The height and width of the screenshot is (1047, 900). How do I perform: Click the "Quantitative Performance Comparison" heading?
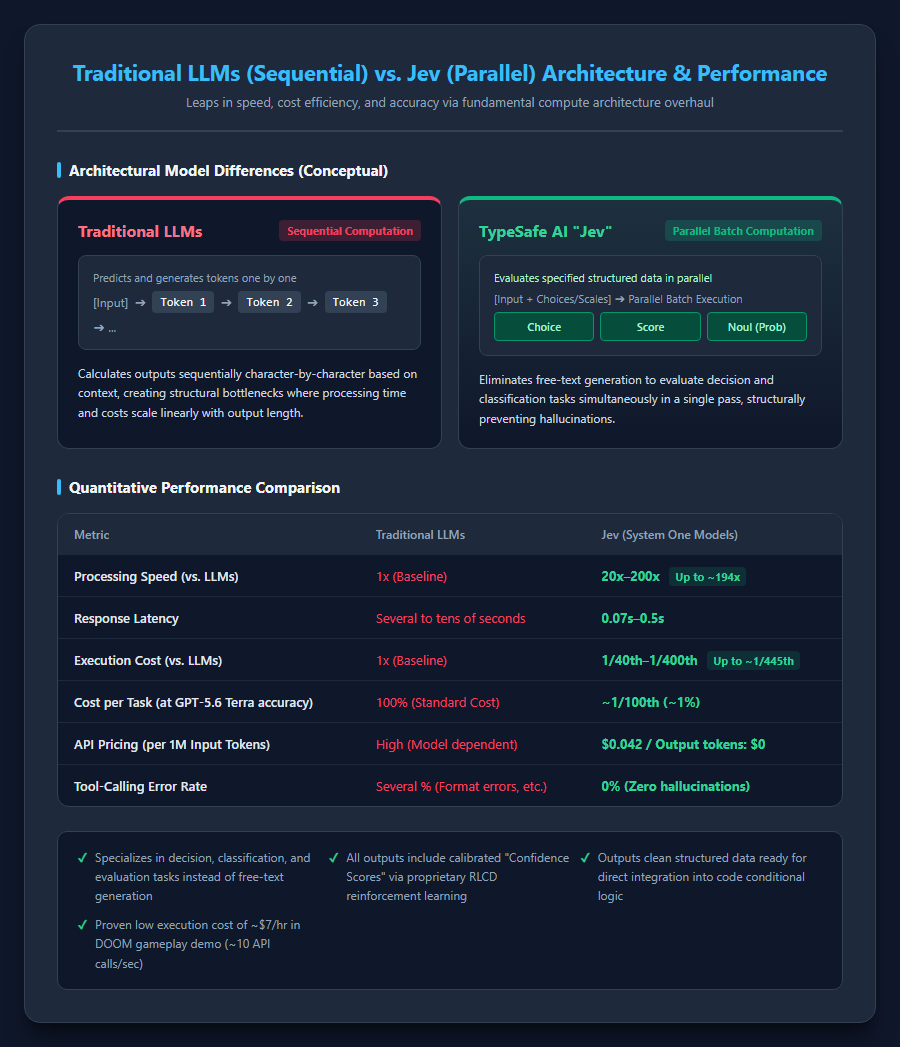pyautogui.click(x=204, y=488)
